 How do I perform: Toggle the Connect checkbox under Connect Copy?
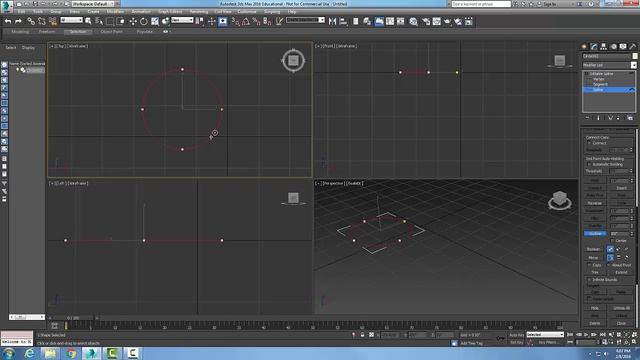point(589,143)
